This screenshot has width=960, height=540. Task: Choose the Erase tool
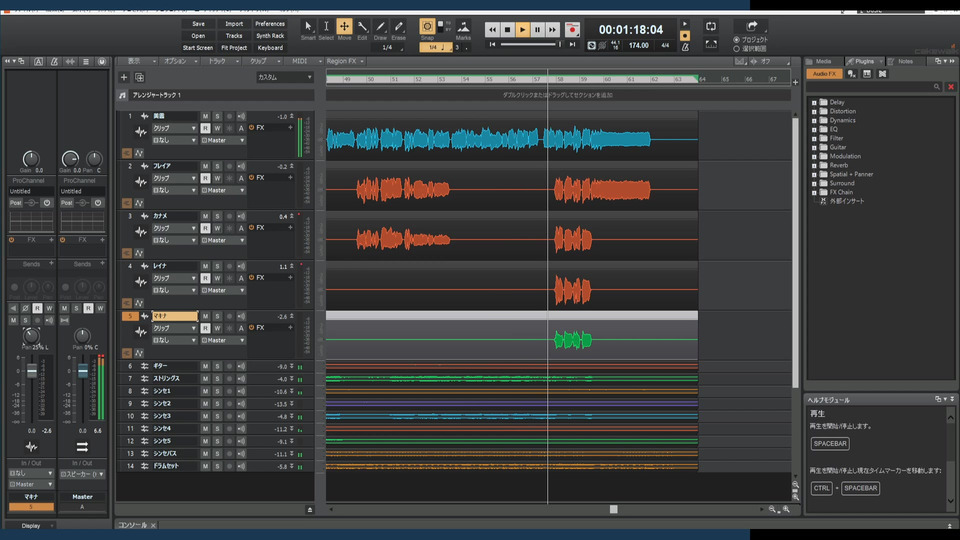[x=398, y=27]
